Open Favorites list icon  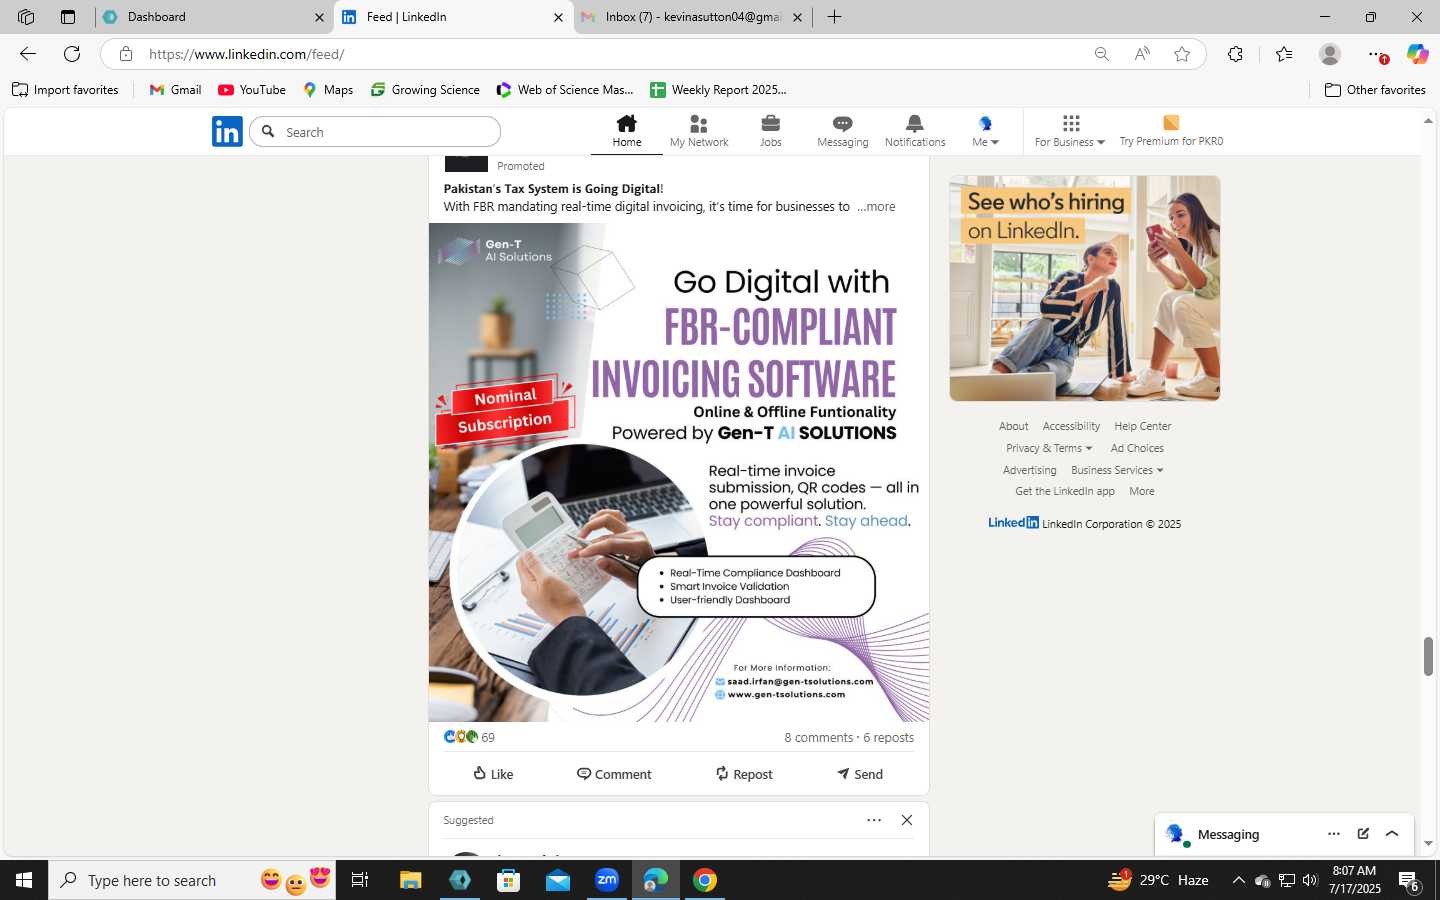1284,54
